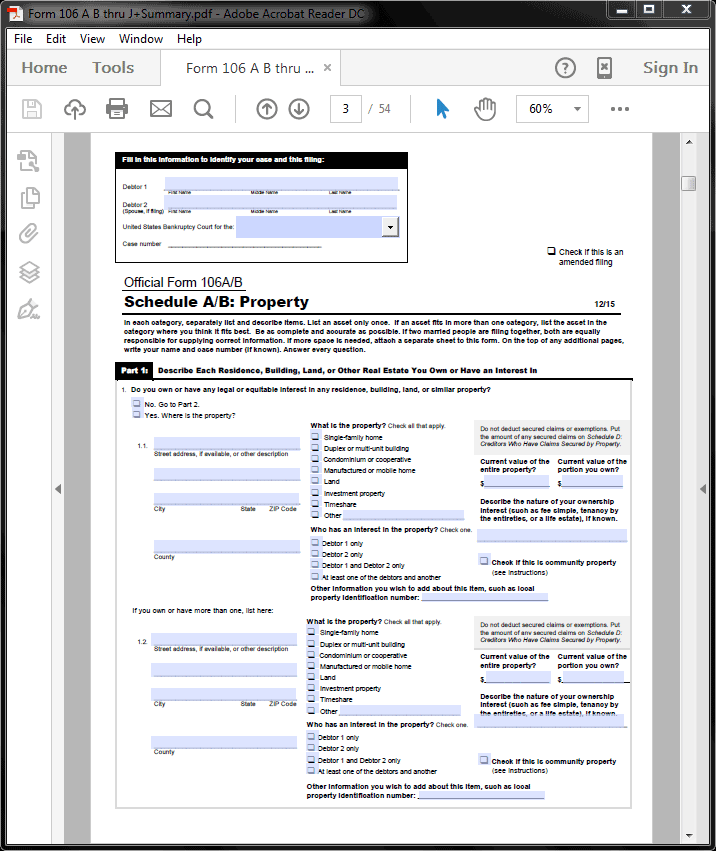This screenshot has width=716, height=851.
Task: Click the Sign In link
Action: (x=670, y=68)
